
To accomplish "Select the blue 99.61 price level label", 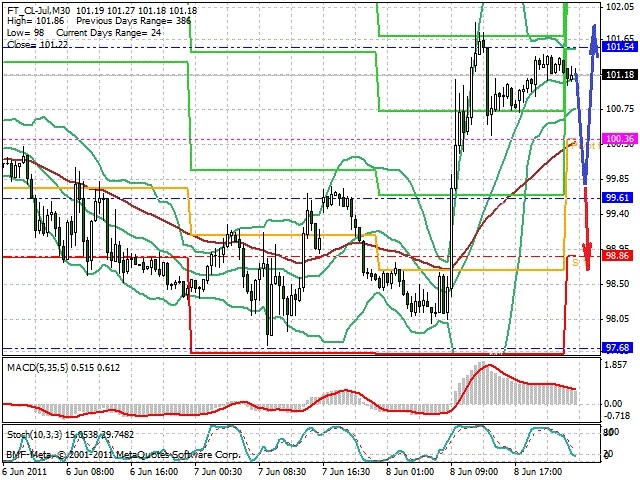I will point(617,198).
